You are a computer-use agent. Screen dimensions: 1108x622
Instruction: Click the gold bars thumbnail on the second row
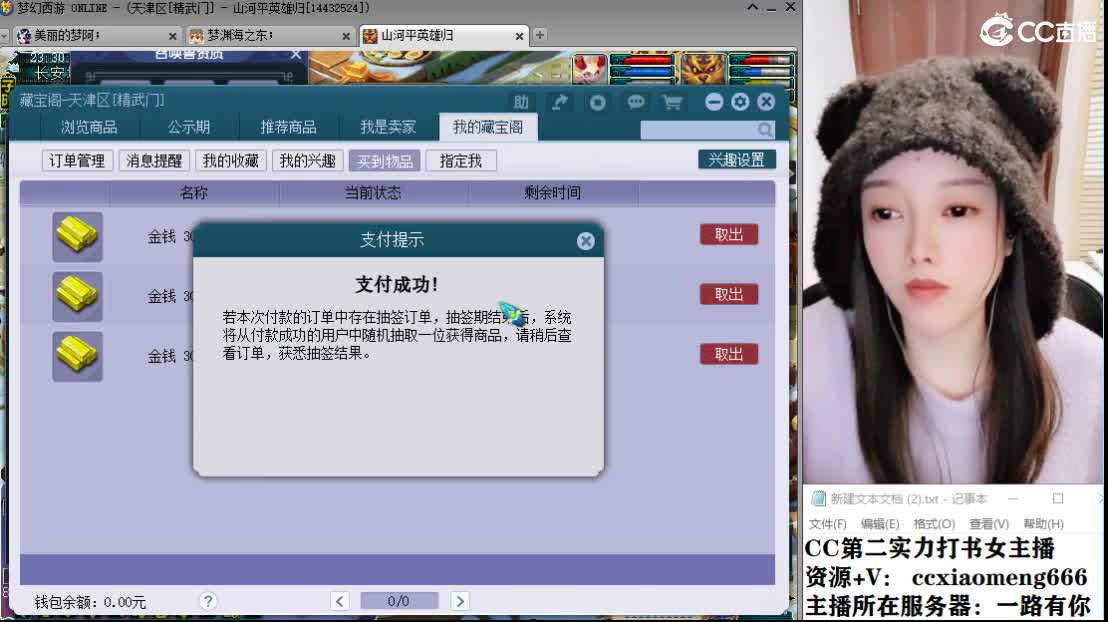coord(77,296)
